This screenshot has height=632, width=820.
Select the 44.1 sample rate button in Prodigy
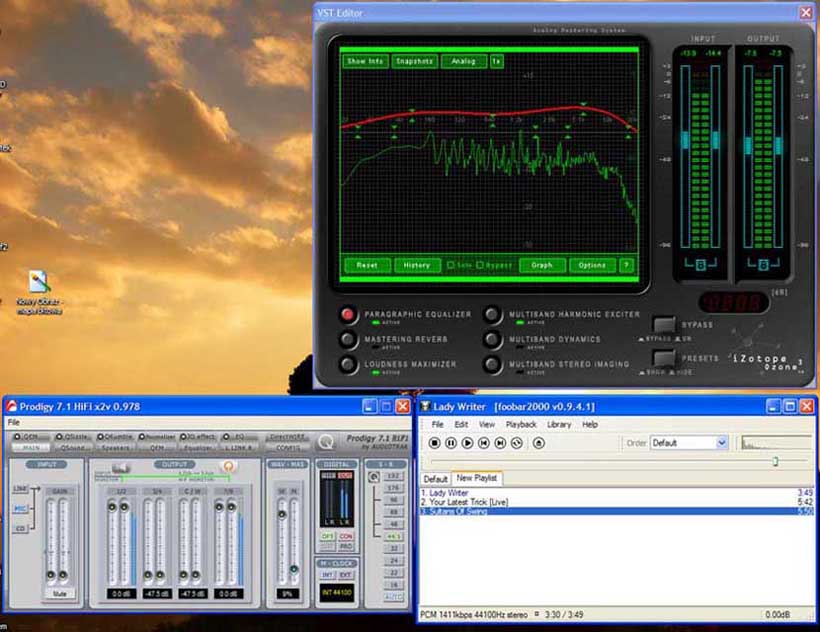393,536
